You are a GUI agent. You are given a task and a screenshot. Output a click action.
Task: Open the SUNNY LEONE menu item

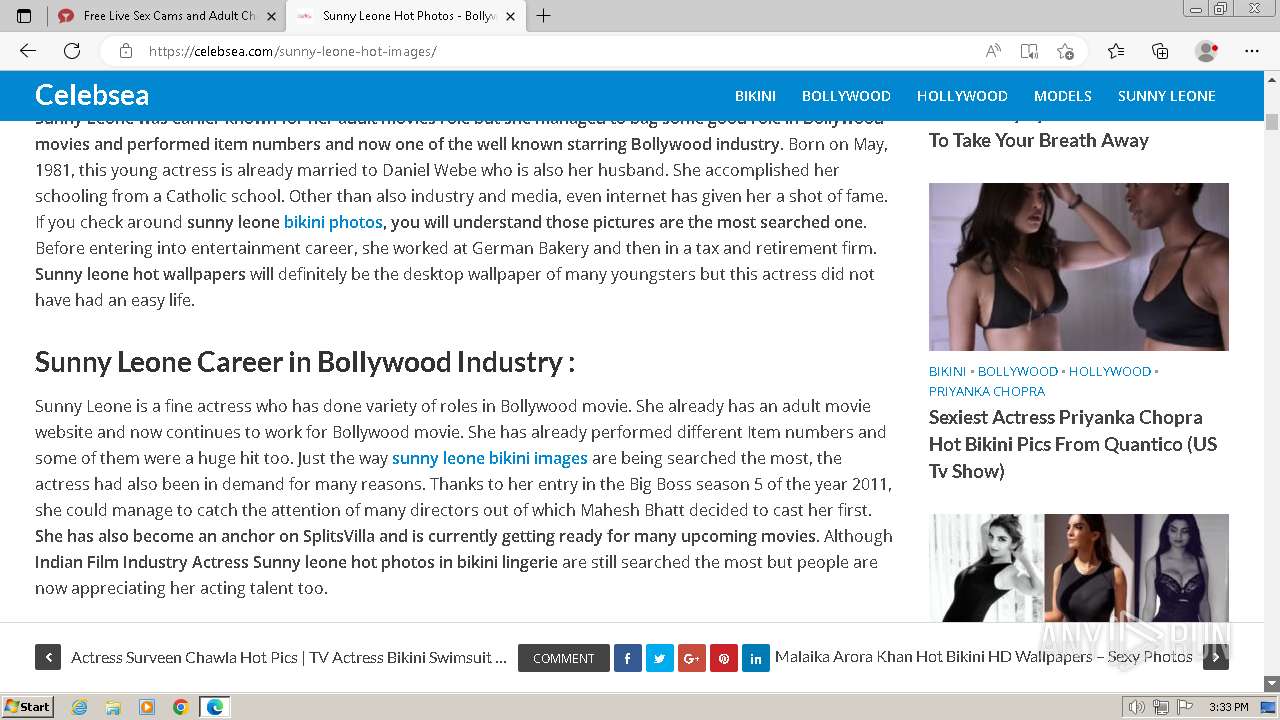[1167, 96]
